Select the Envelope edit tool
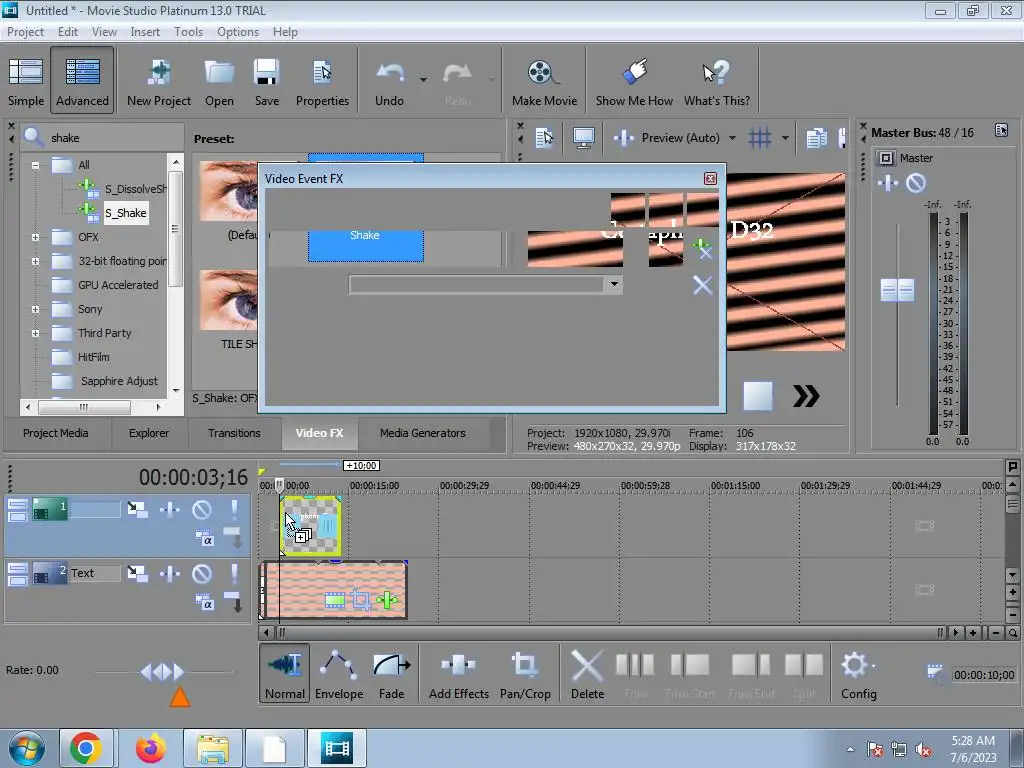This screenshot has height=768, width=1024. coord(339,673)
